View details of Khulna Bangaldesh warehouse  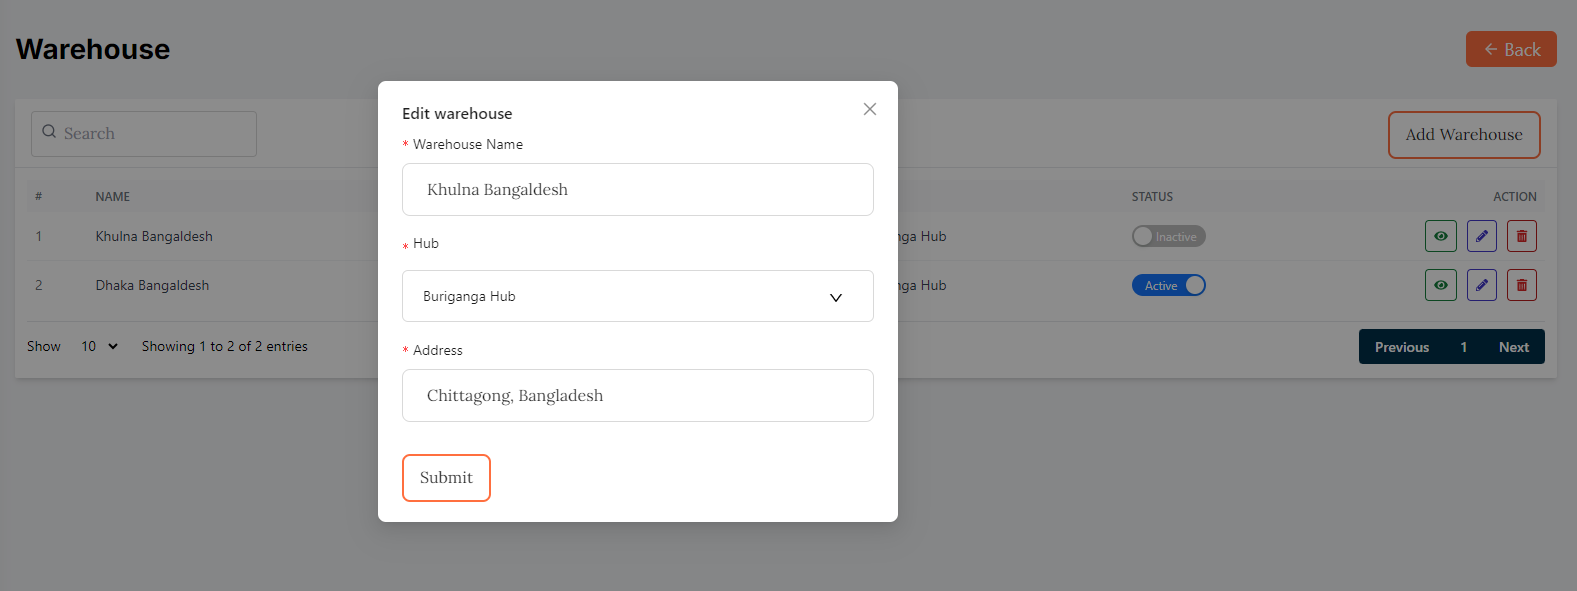pyautogui.click(x=1440, y=237)
